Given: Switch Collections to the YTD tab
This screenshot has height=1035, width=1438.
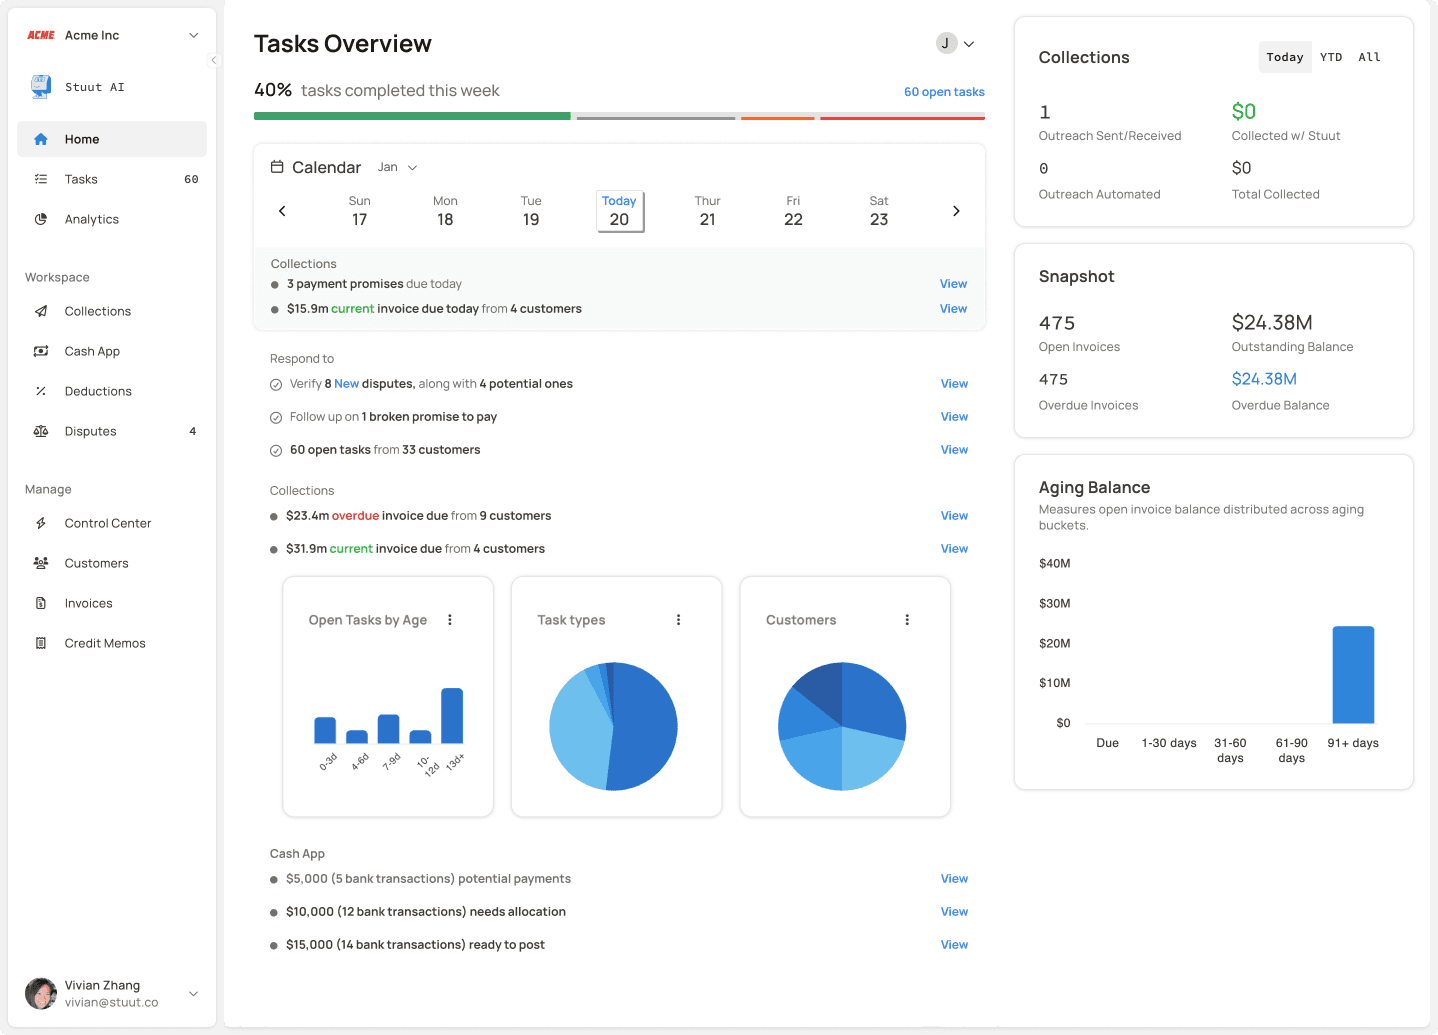Looking at the screenshot, I should [1330, 57].
